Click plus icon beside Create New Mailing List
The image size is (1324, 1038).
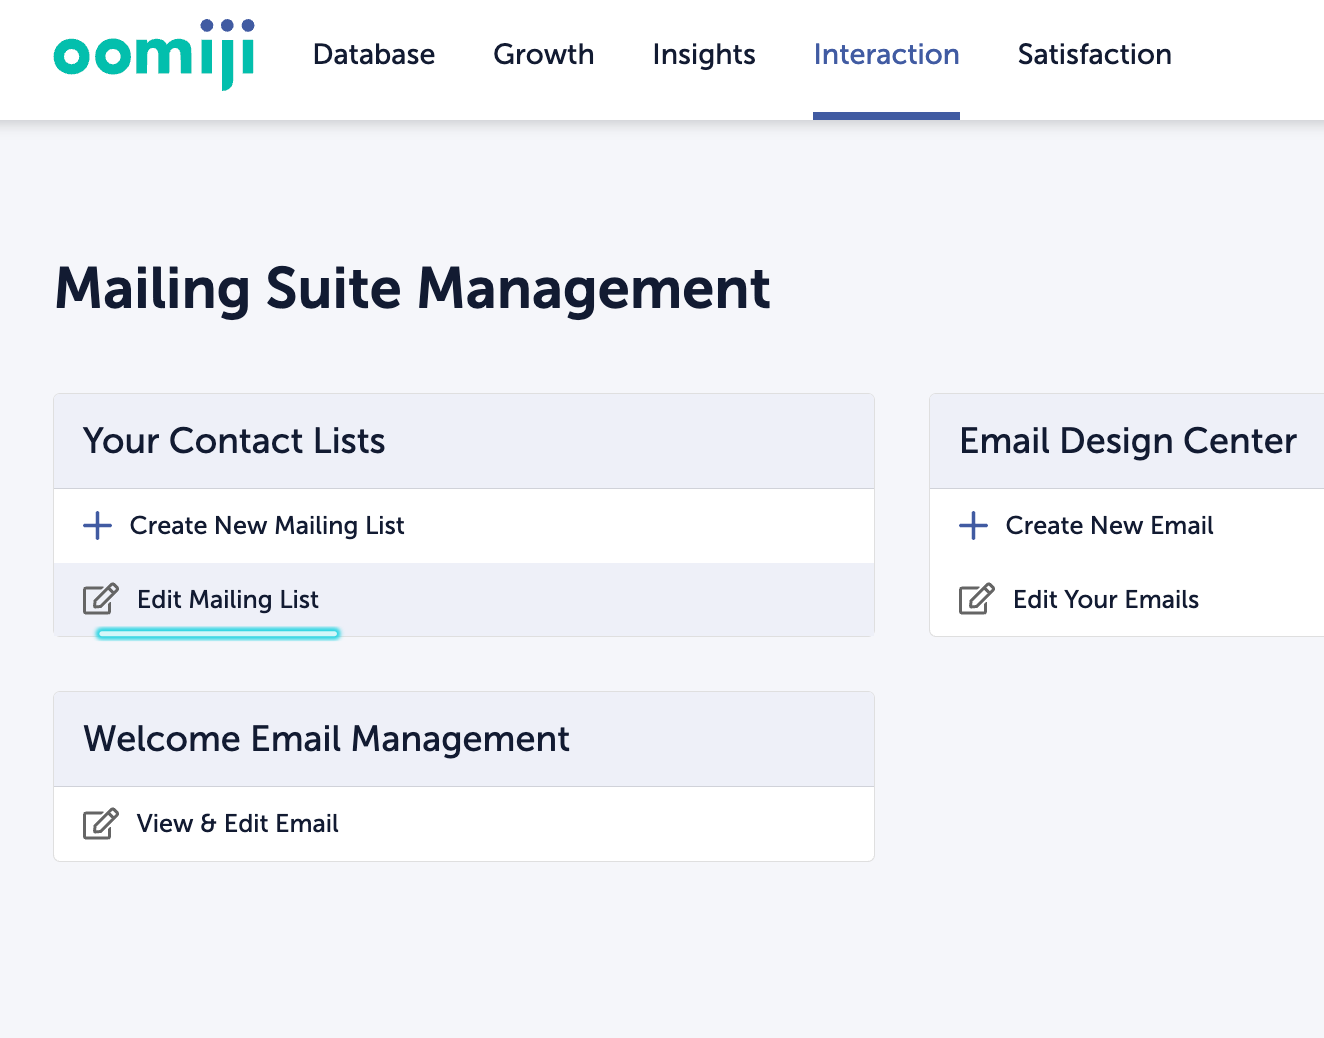click(x=97, y=525)
